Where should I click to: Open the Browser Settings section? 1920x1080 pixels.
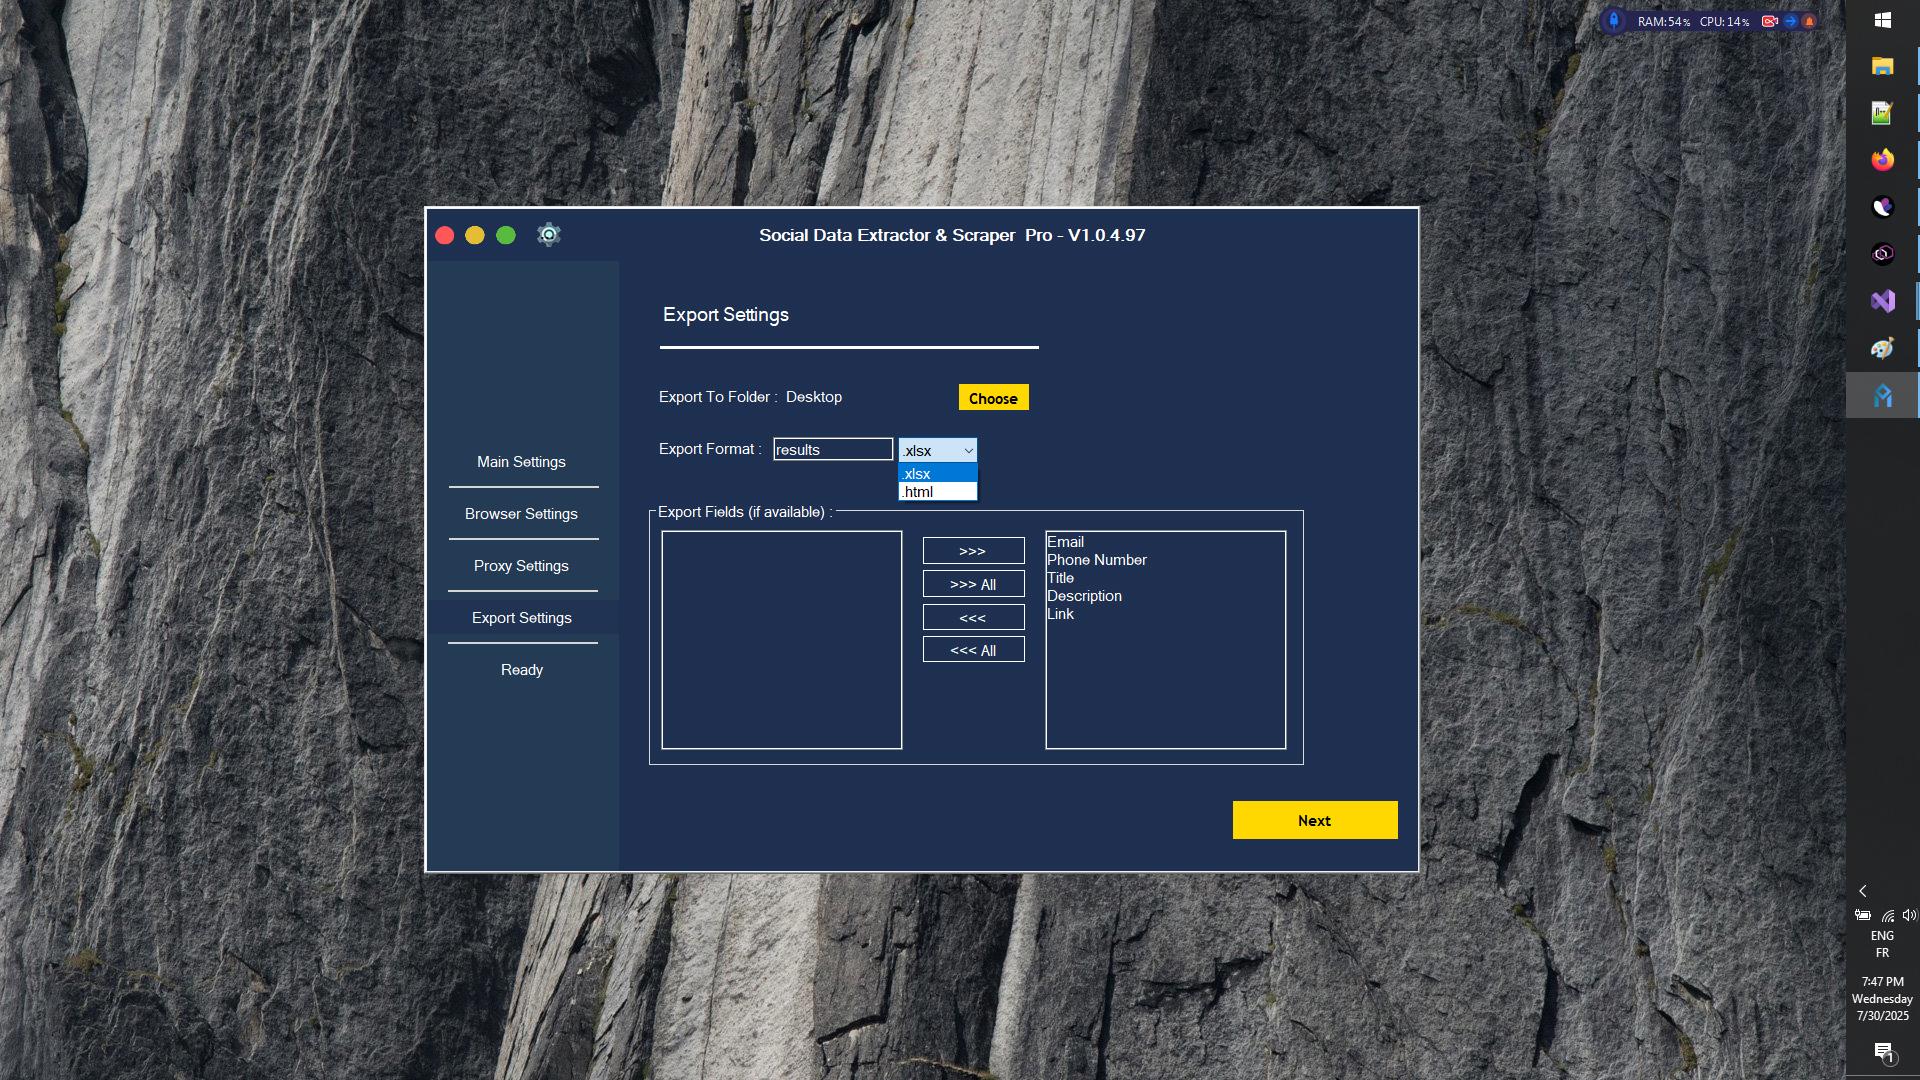(521, 513)
